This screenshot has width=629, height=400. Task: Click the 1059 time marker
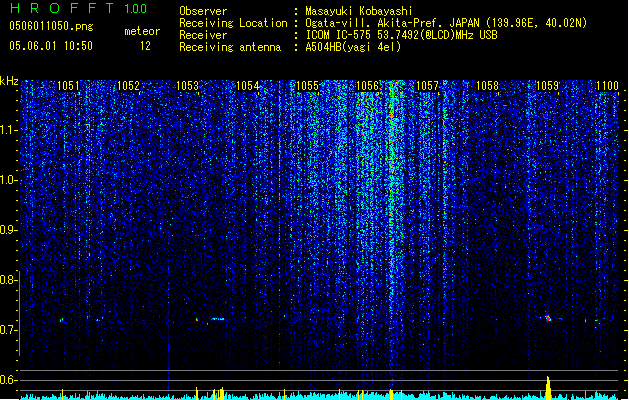pyautogui.click(x=547, y=86)
